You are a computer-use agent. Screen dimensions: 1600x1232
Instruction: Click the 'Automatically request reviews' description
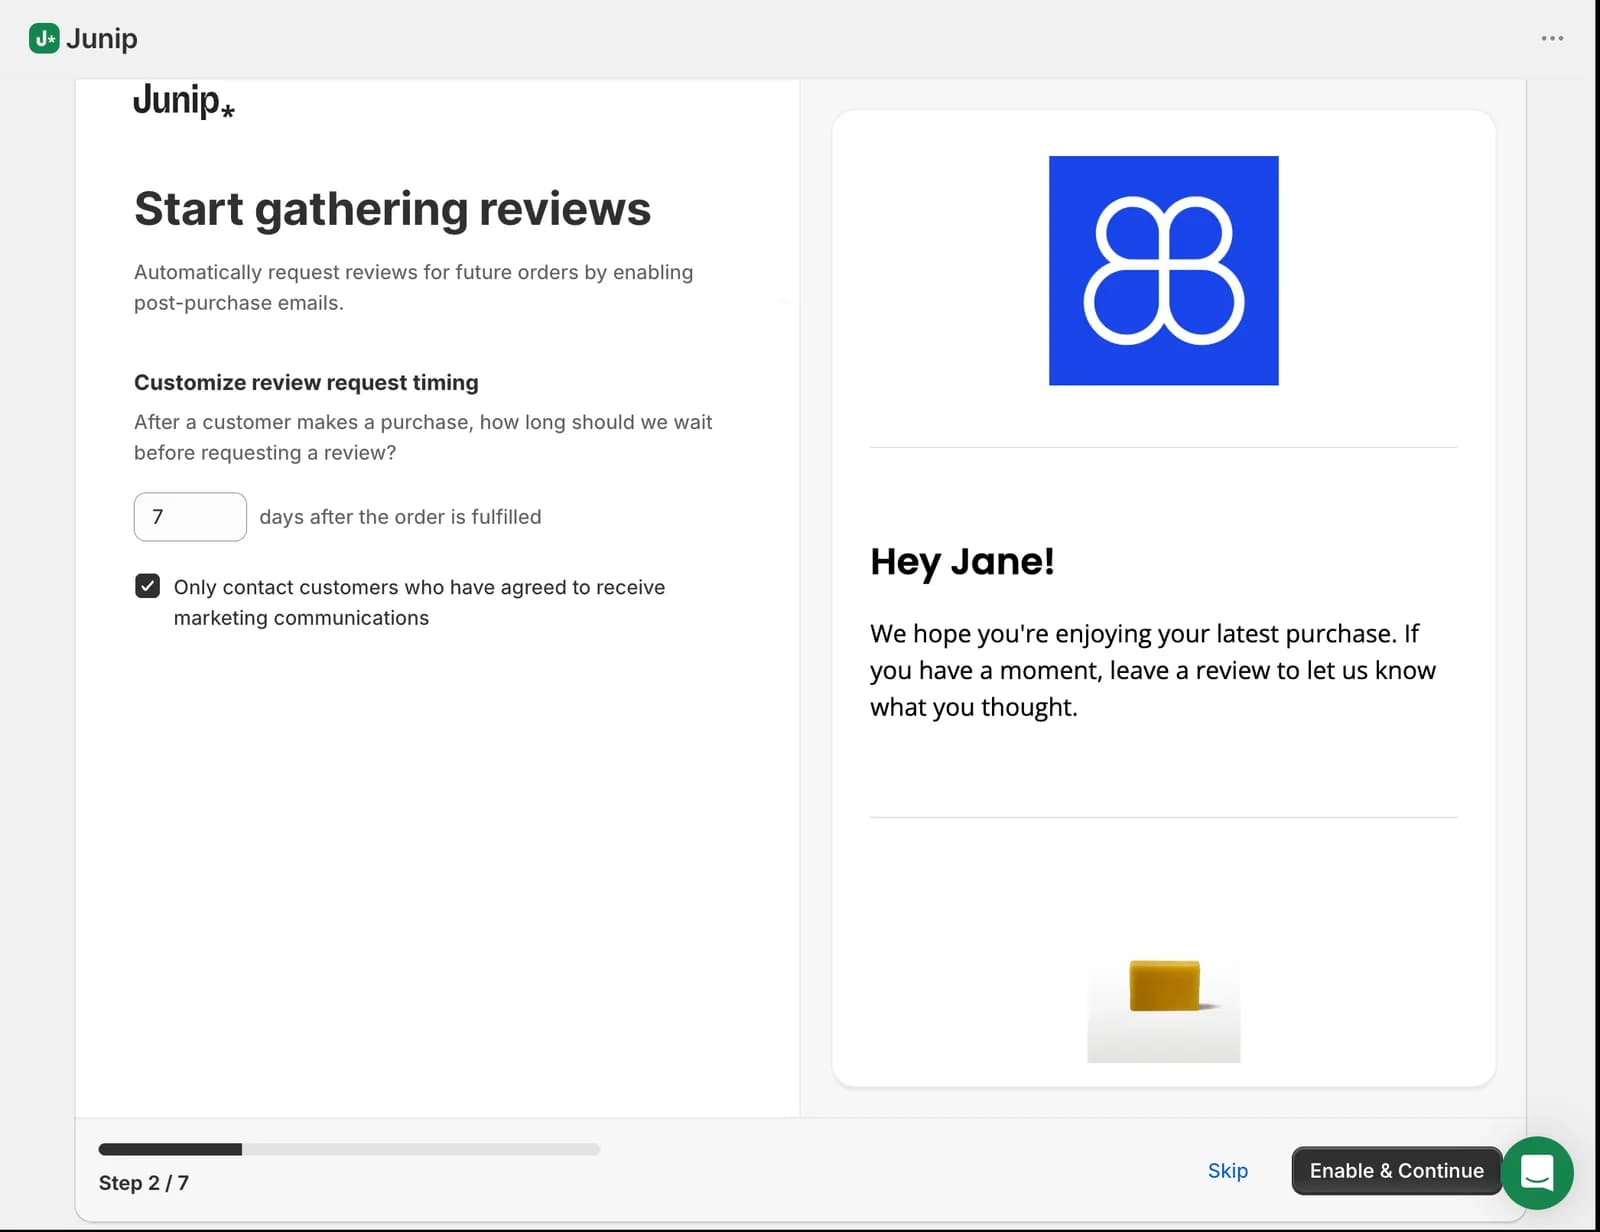(413, 287)
